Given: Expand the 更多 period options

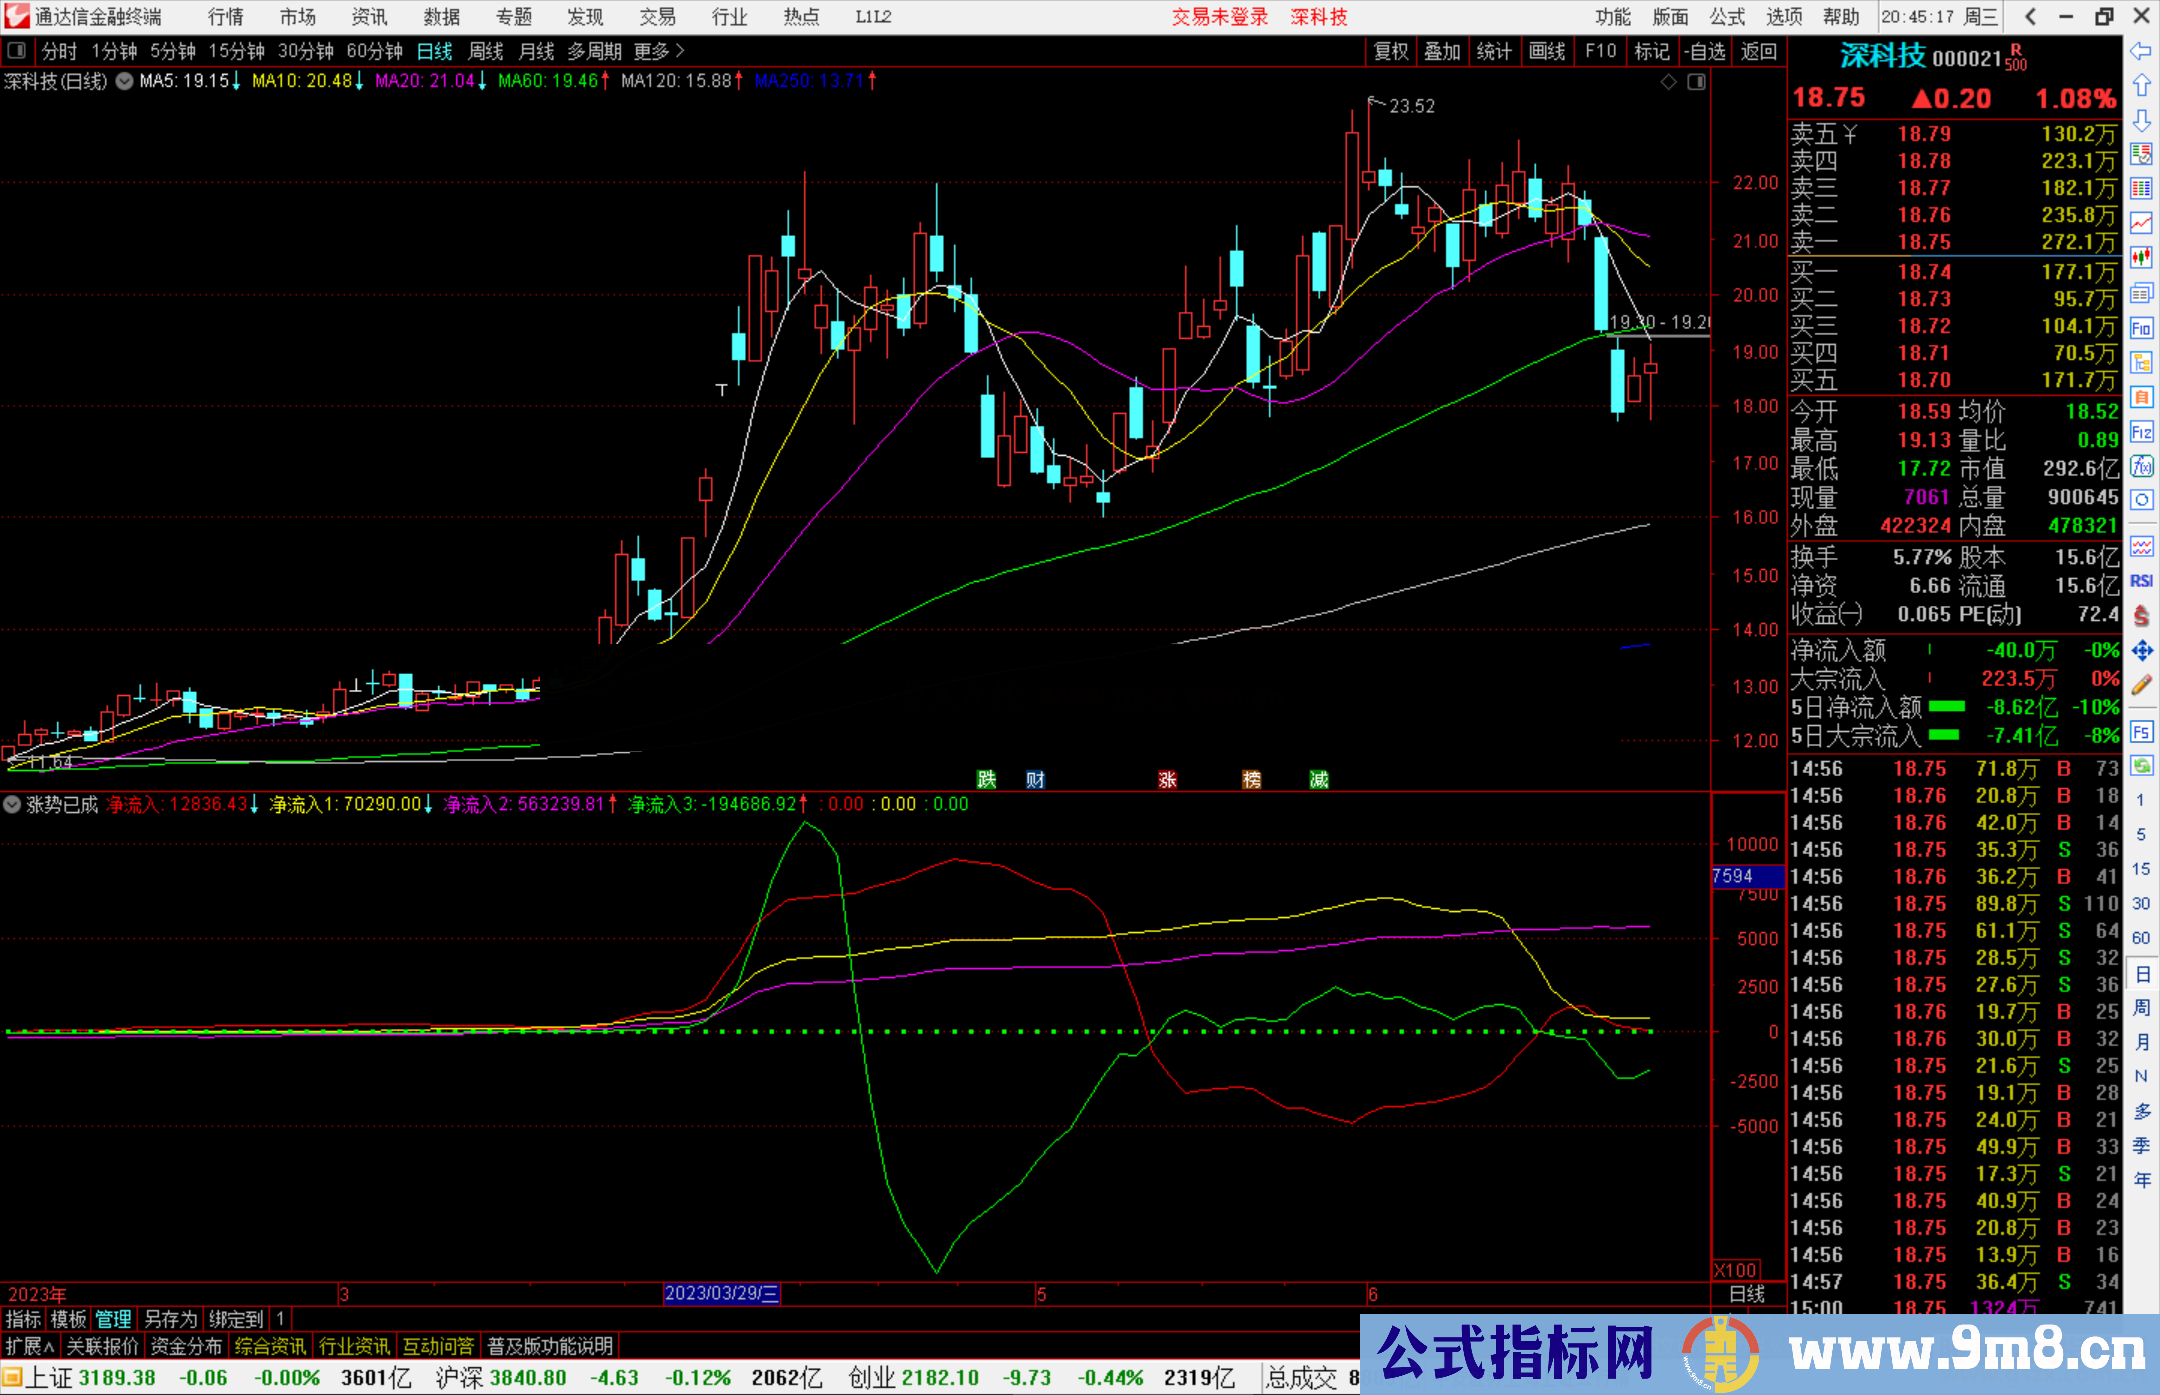Looking at the screenshot, I should point(659,51).
